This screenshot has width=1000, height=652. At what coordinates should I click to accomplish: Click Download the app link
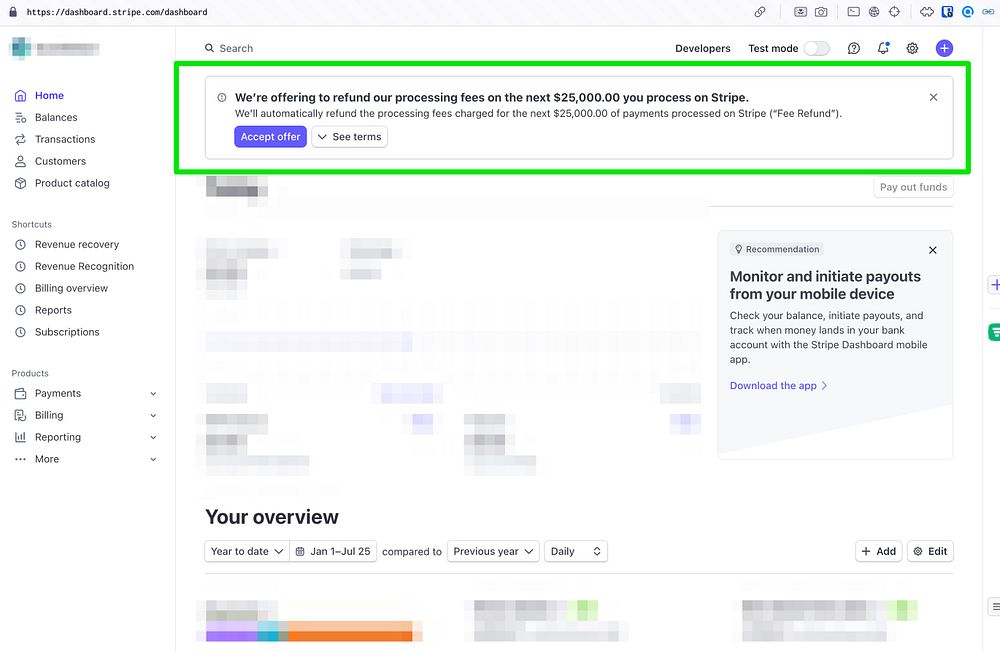(x=778, y=385)
